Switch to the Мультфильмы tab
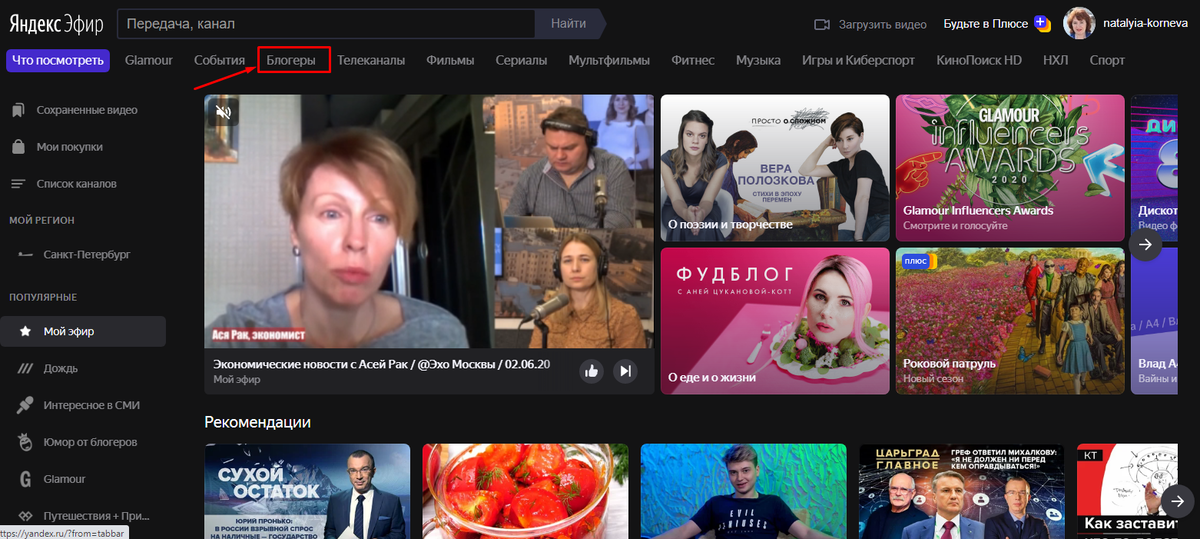 click(609, 60)
